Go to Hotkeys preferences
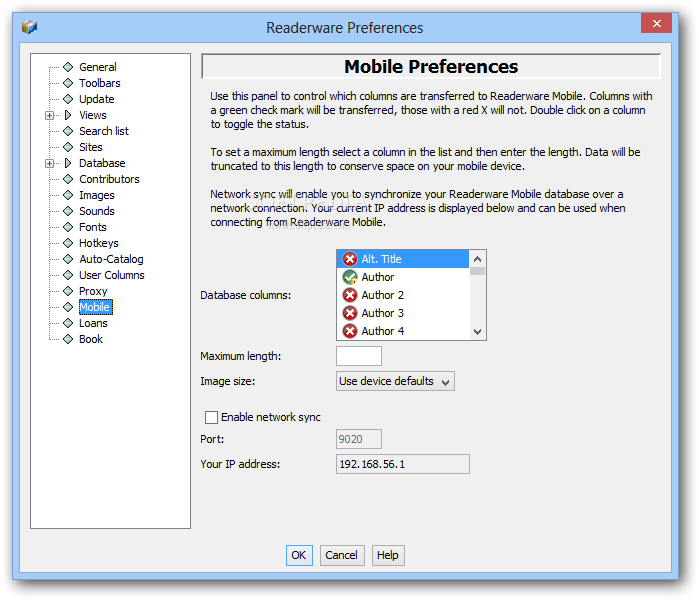This screenshot has height=600, width=699. (x=99, y=243)
